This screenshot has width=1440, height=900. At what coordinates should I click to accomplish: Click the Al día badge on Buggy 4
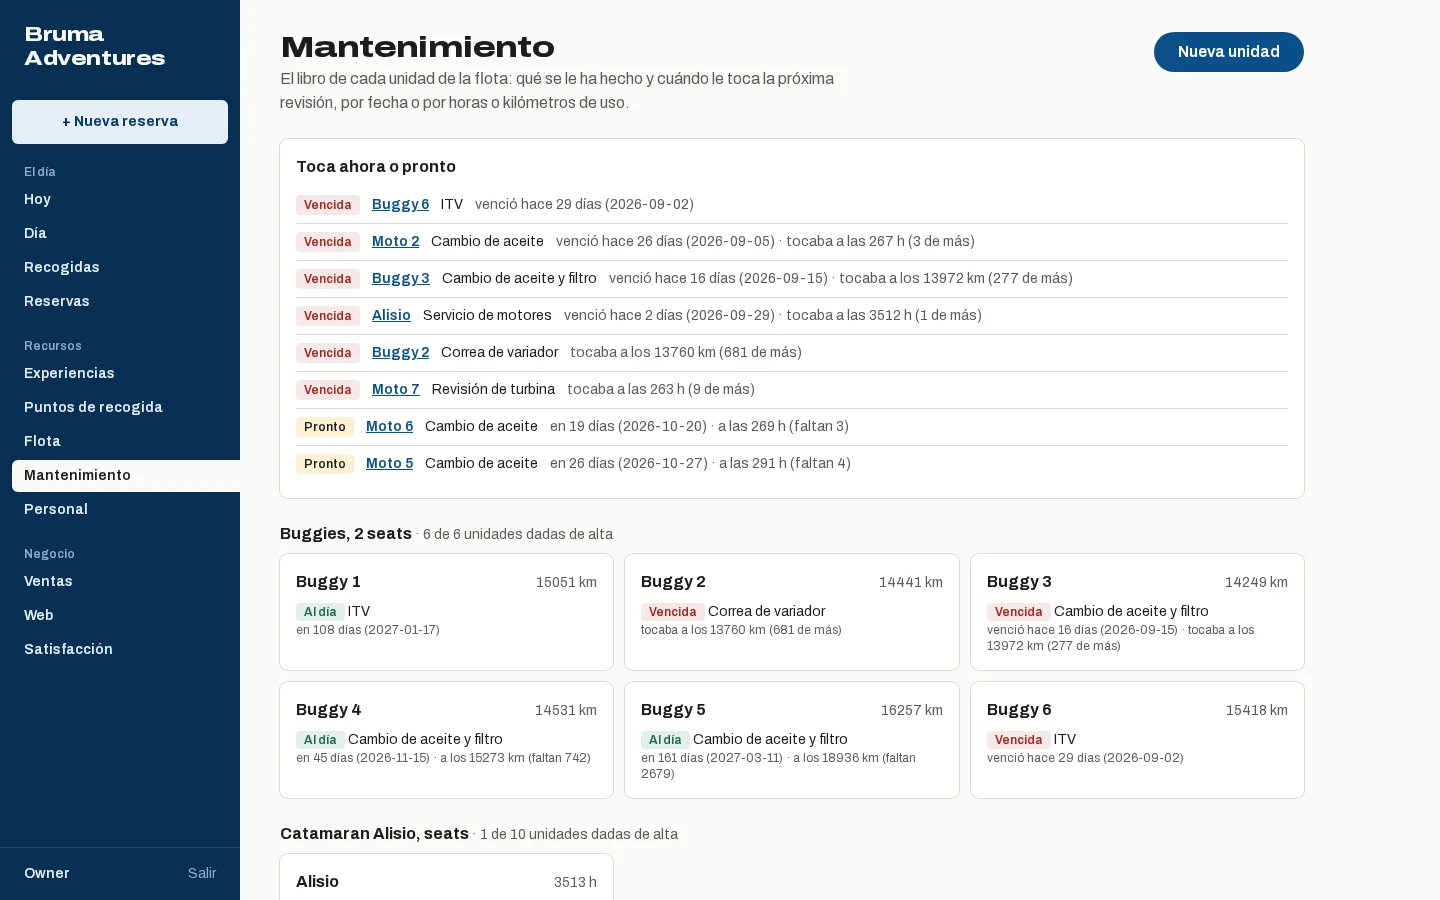pos(320,740)
